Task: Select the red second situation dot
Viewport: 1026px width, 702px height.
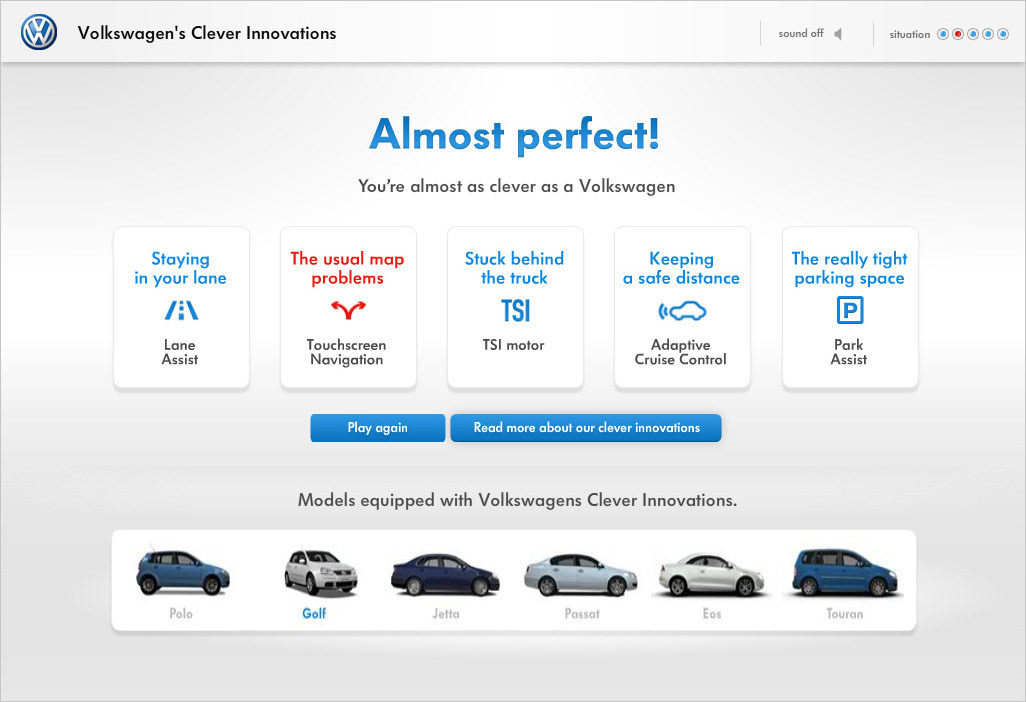Action: (958, 34)
